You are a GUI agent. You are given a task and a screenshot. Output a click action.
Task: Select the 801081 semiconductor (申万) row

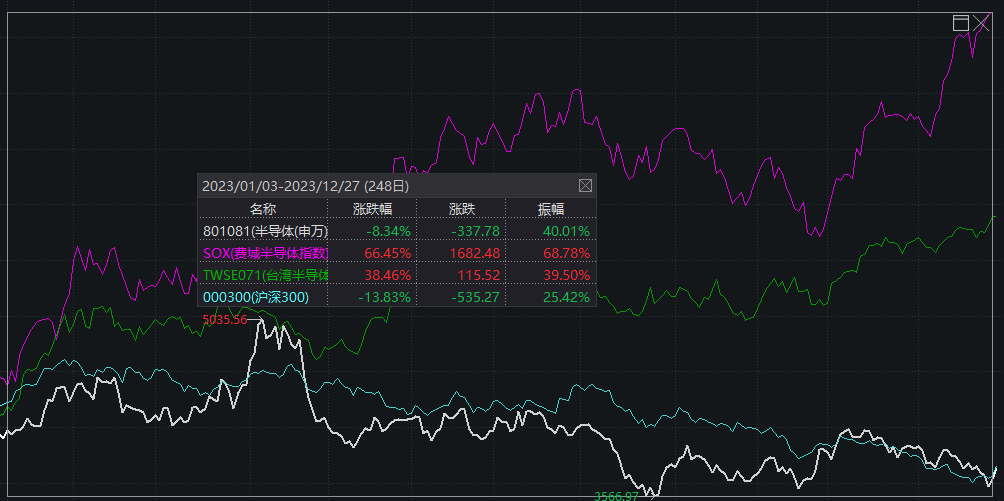coord(264,231)
